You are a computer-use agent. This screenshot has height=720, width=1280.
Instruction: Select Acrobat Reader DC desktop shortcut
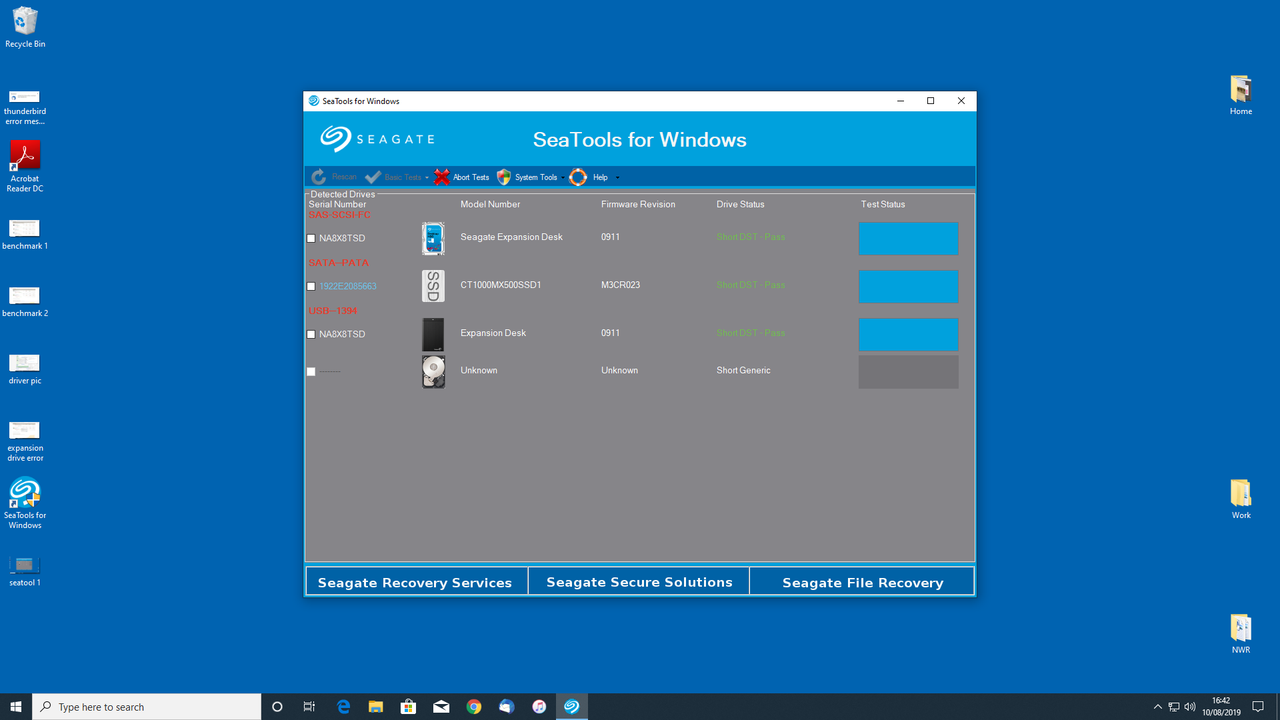(25, 166)
